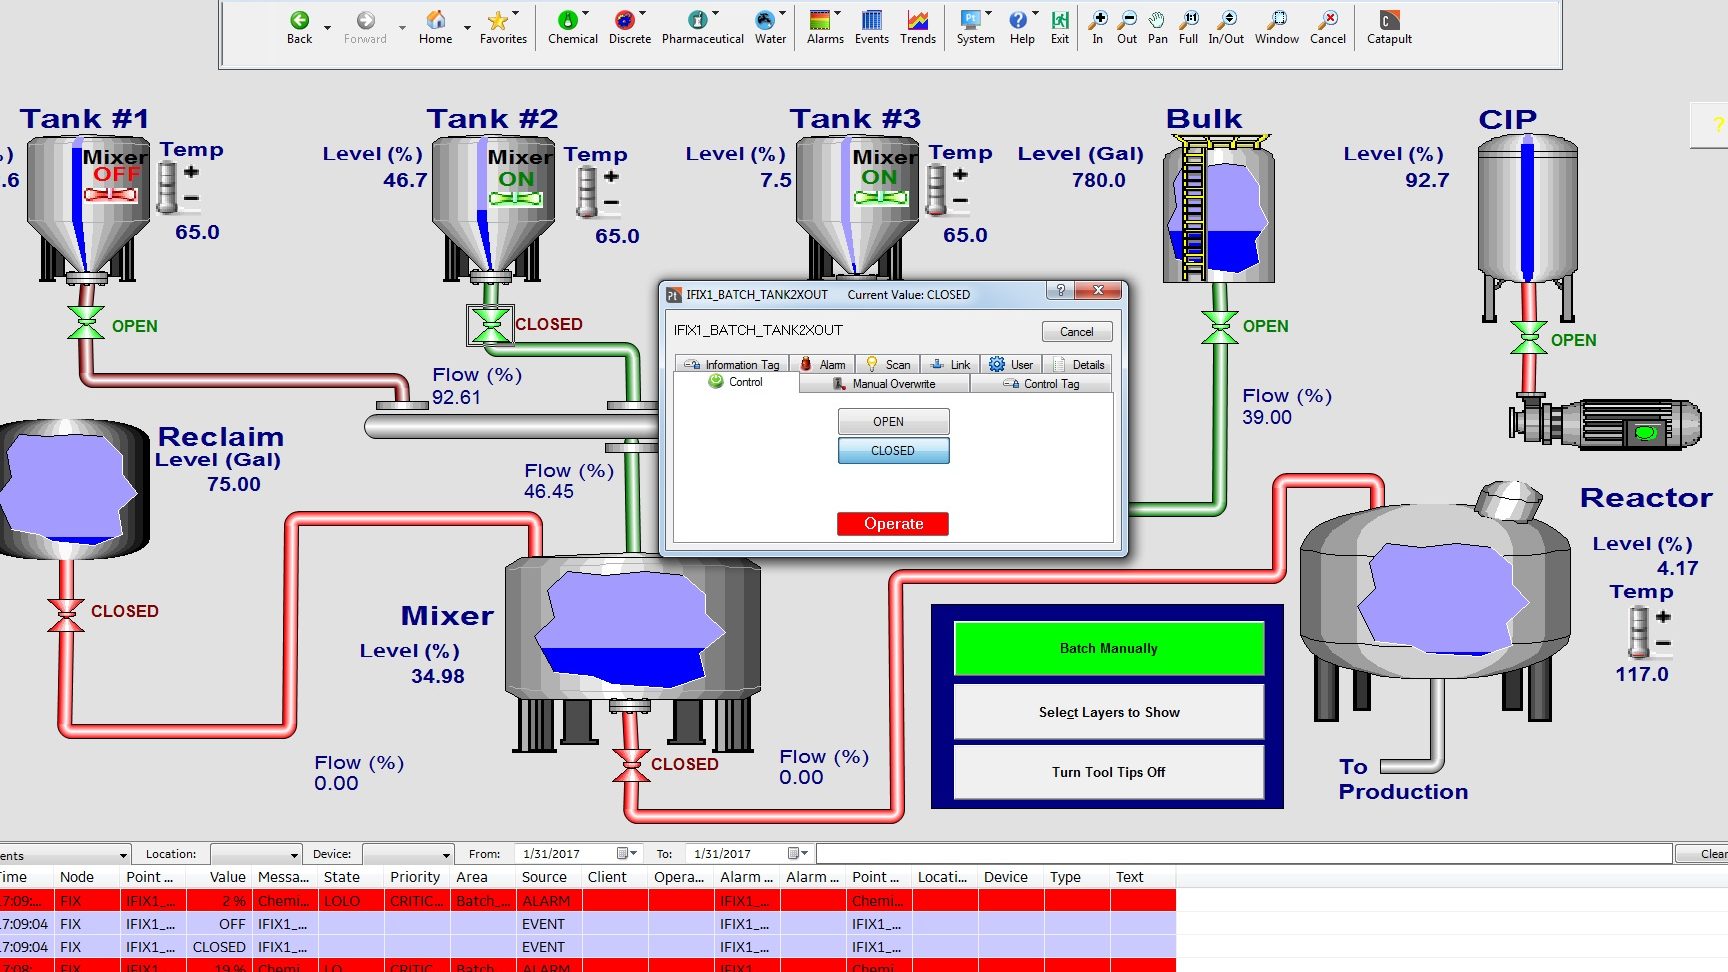Open the Pharmaceutical section icon

coord(699,21)
